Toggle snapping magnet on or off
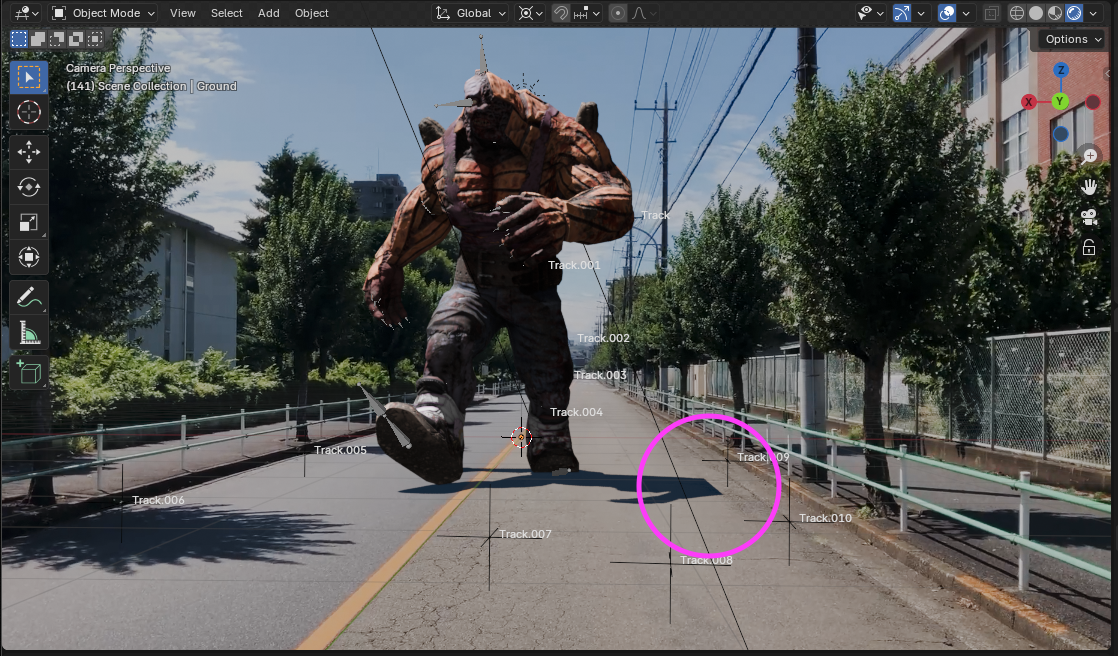1118x656 pixels. [x=561, y=13]
